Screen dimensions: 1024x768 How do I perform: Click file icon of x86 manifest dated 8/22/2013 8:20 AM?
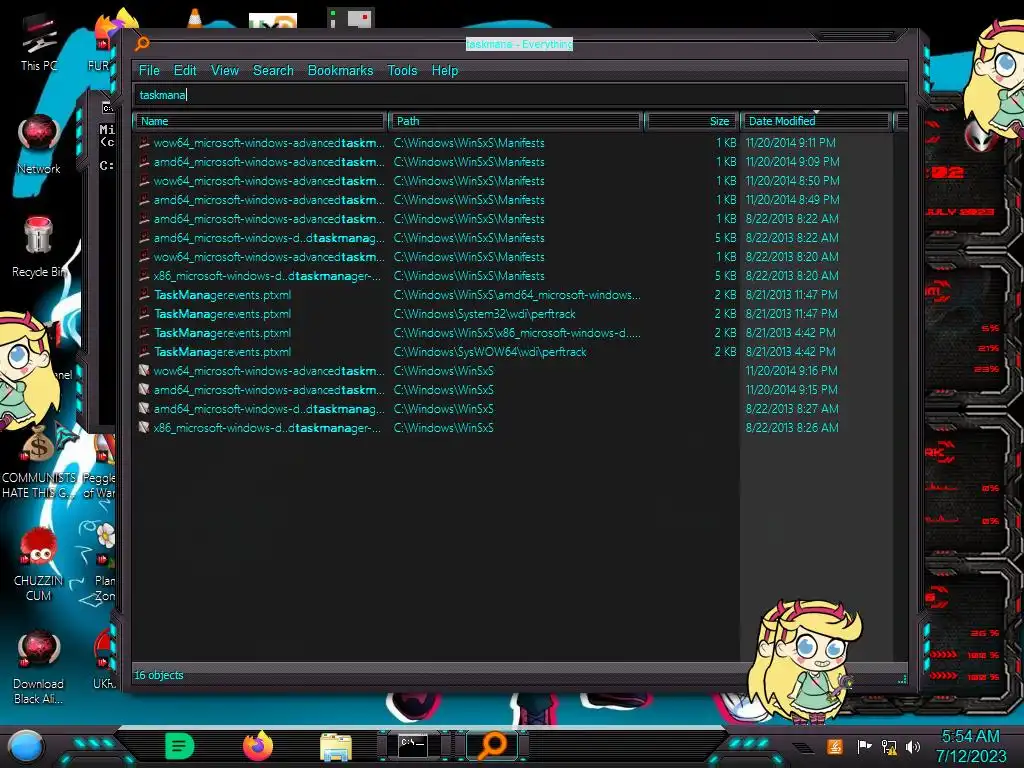tap(144, 276)
